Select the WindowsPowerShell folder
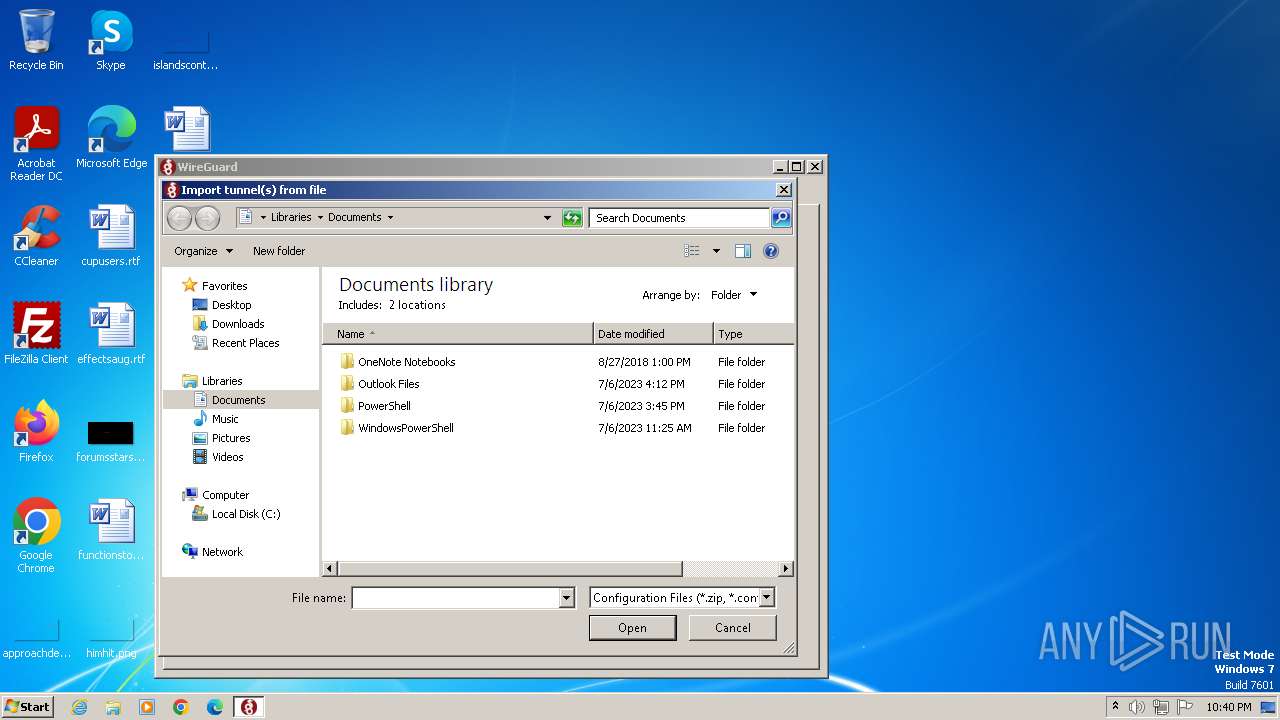The width and height of the screenshot is (1280, 720). coord(406,428)
